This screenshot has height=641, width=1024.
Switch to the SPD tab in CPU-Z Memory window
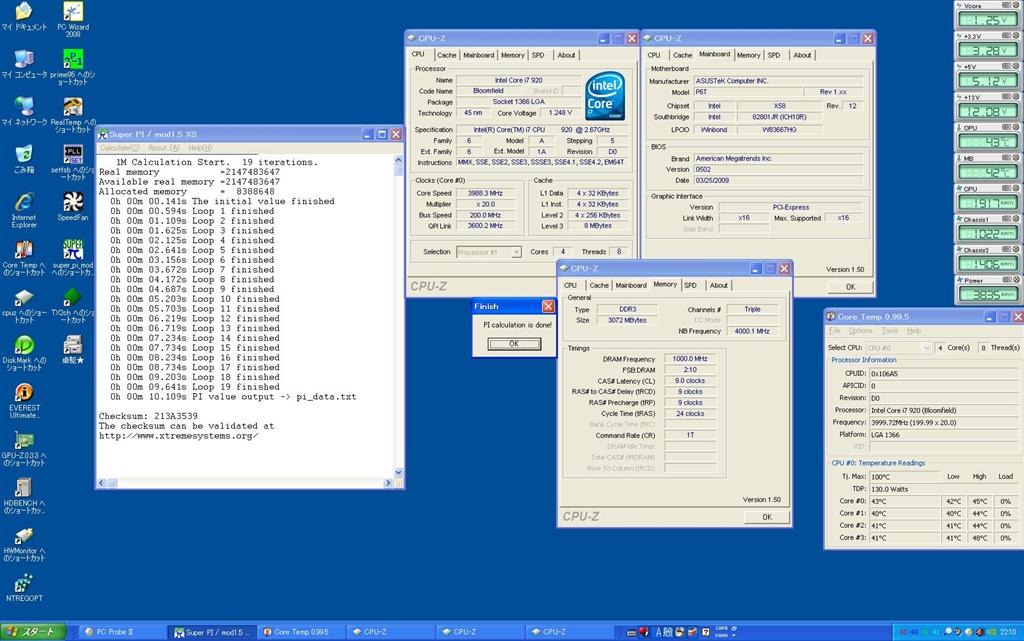(690, 285)
